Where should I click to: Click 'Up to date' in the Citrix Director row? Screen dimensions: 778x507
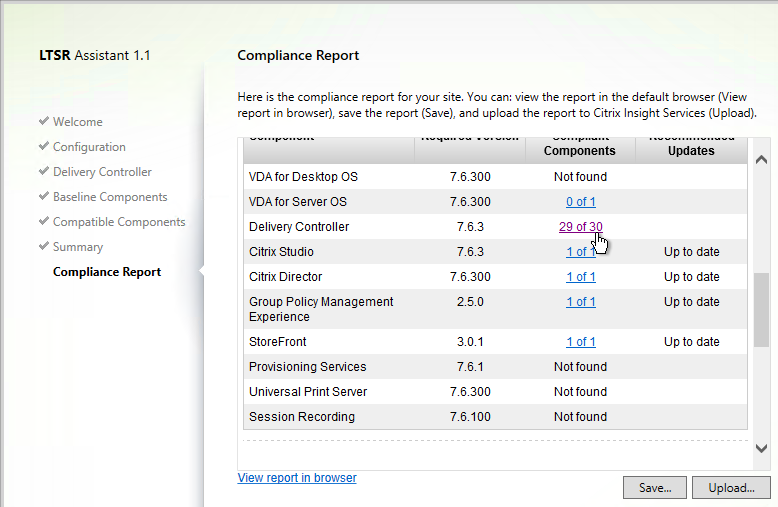692,277
